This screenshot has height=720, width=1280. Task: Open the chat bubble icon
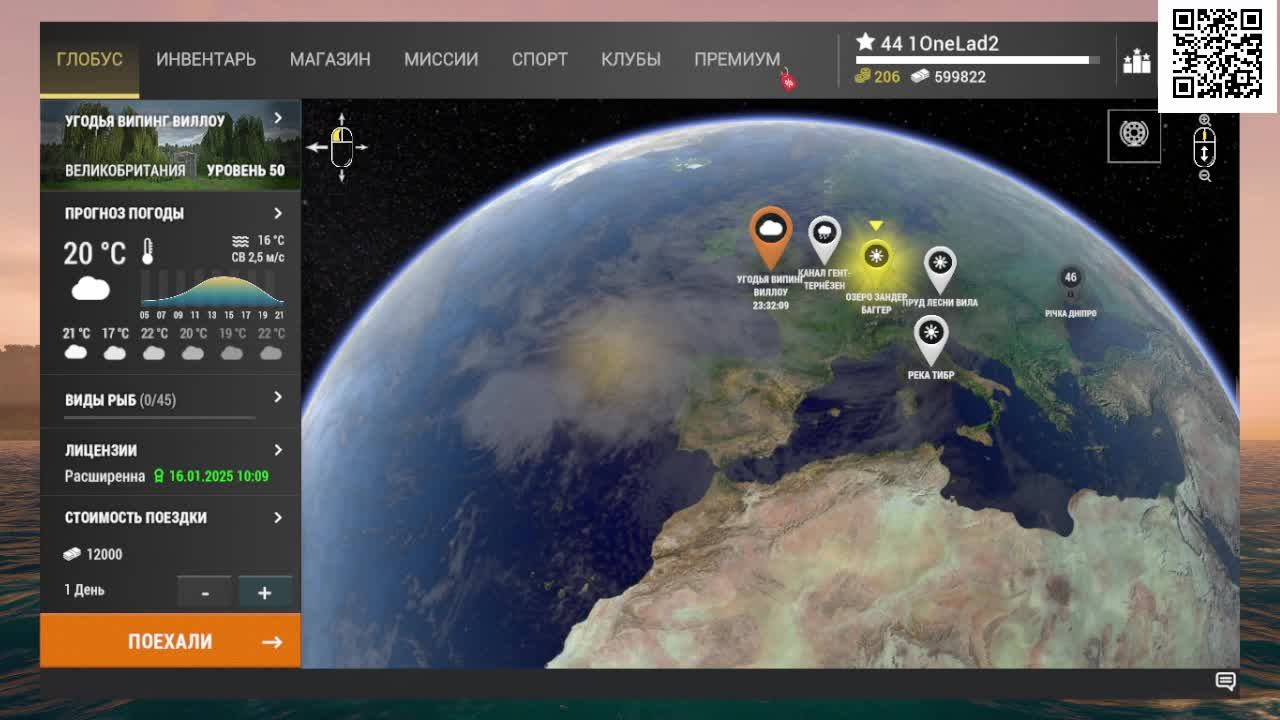coord(1225,682)
